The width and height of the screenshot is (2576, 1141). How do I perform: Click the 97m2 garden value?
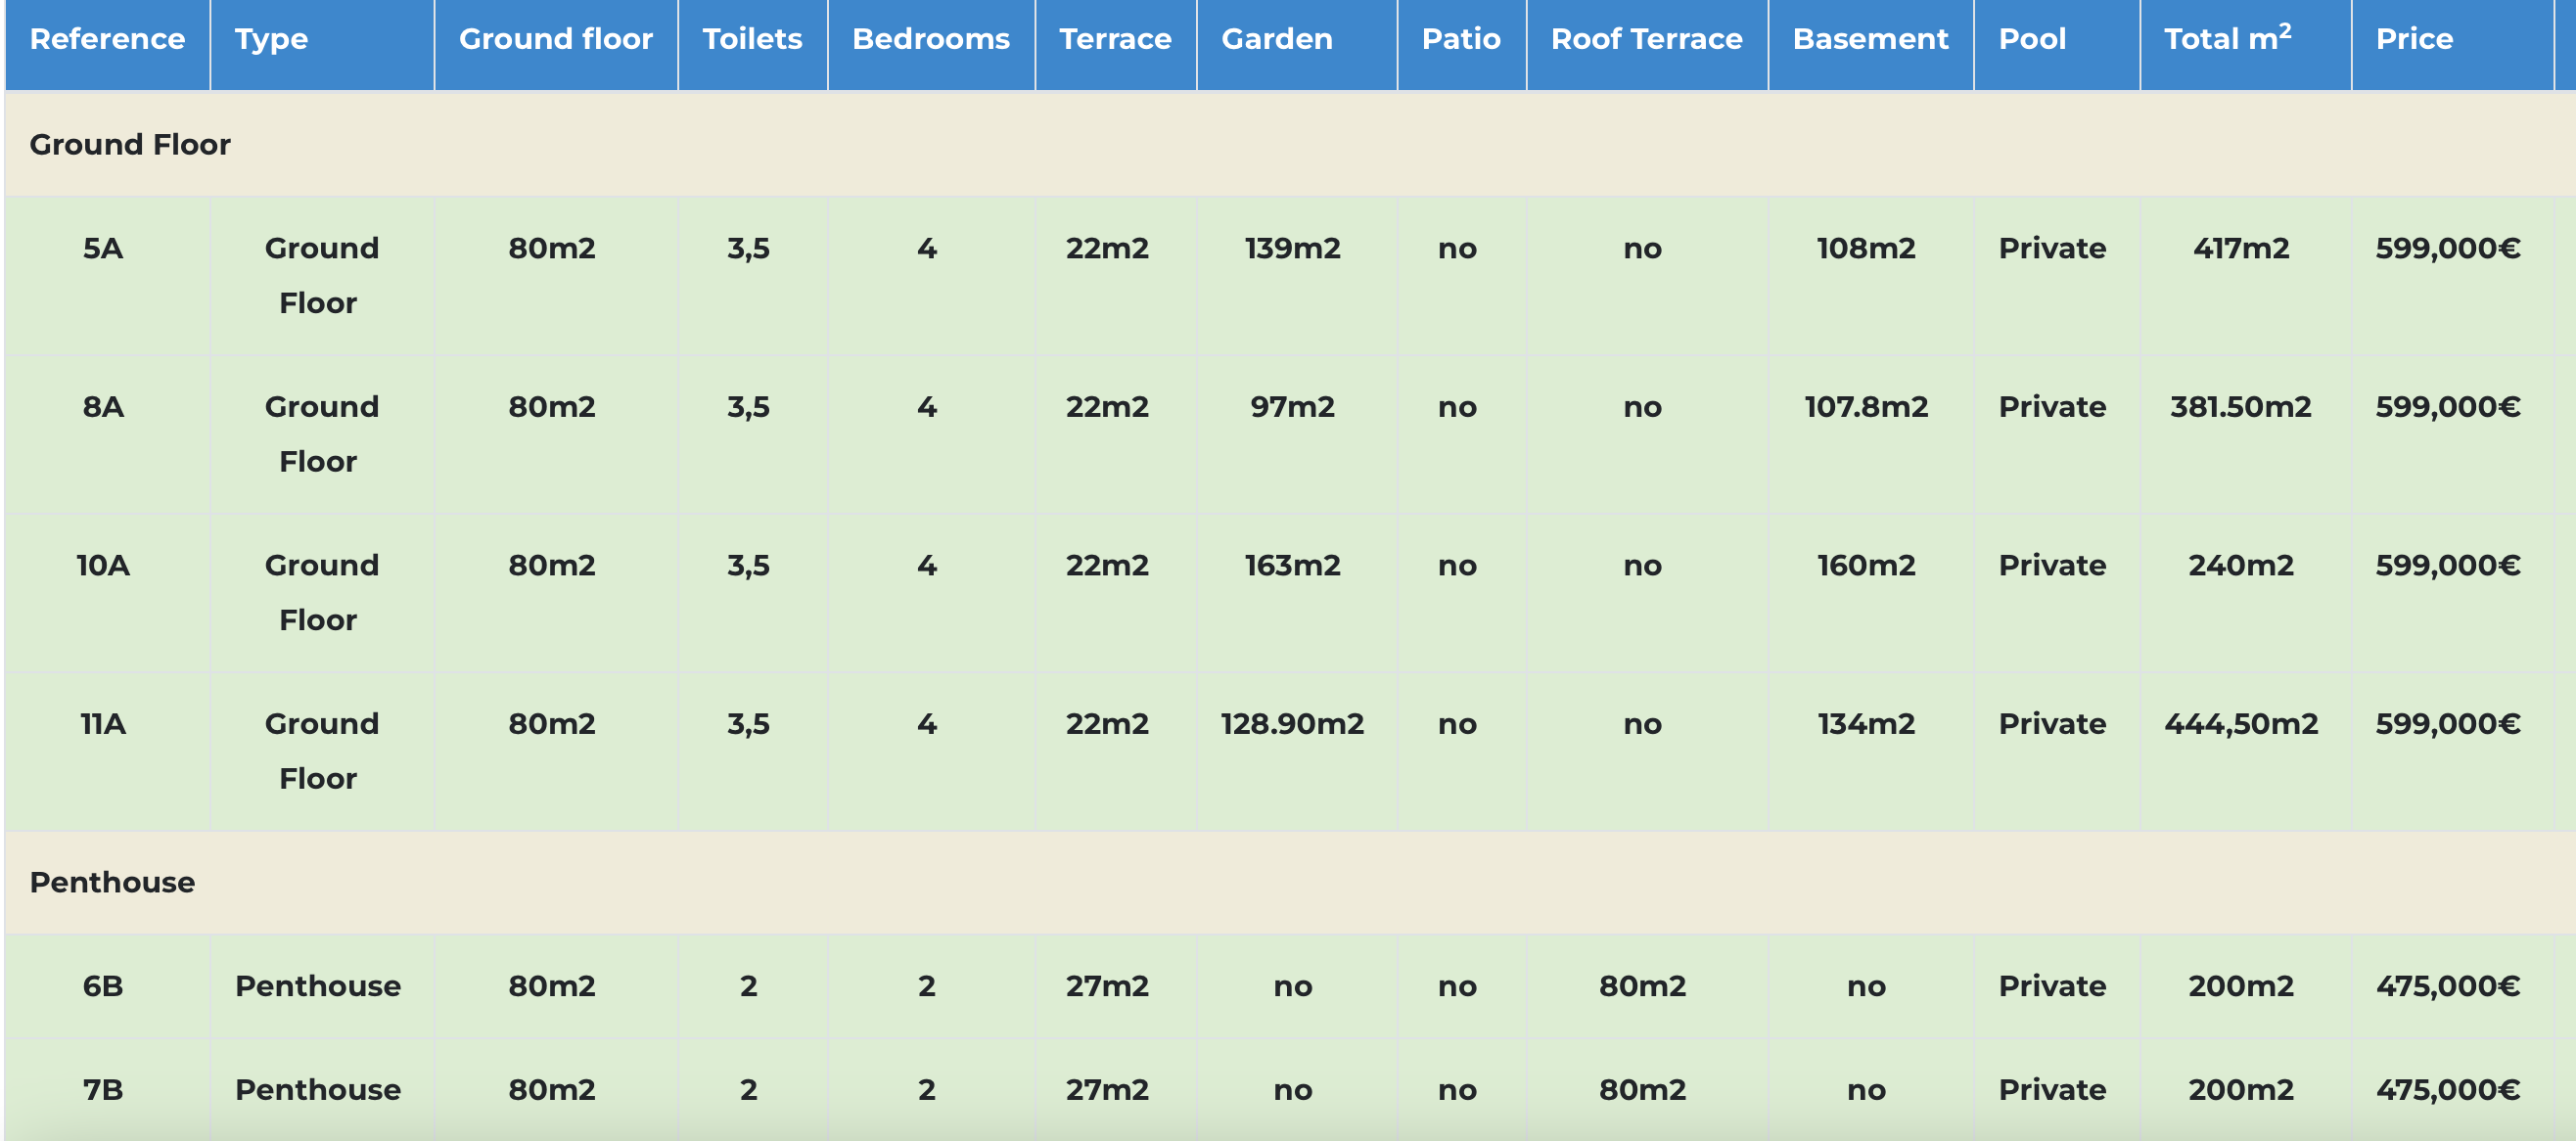[x=1292, y=407]
